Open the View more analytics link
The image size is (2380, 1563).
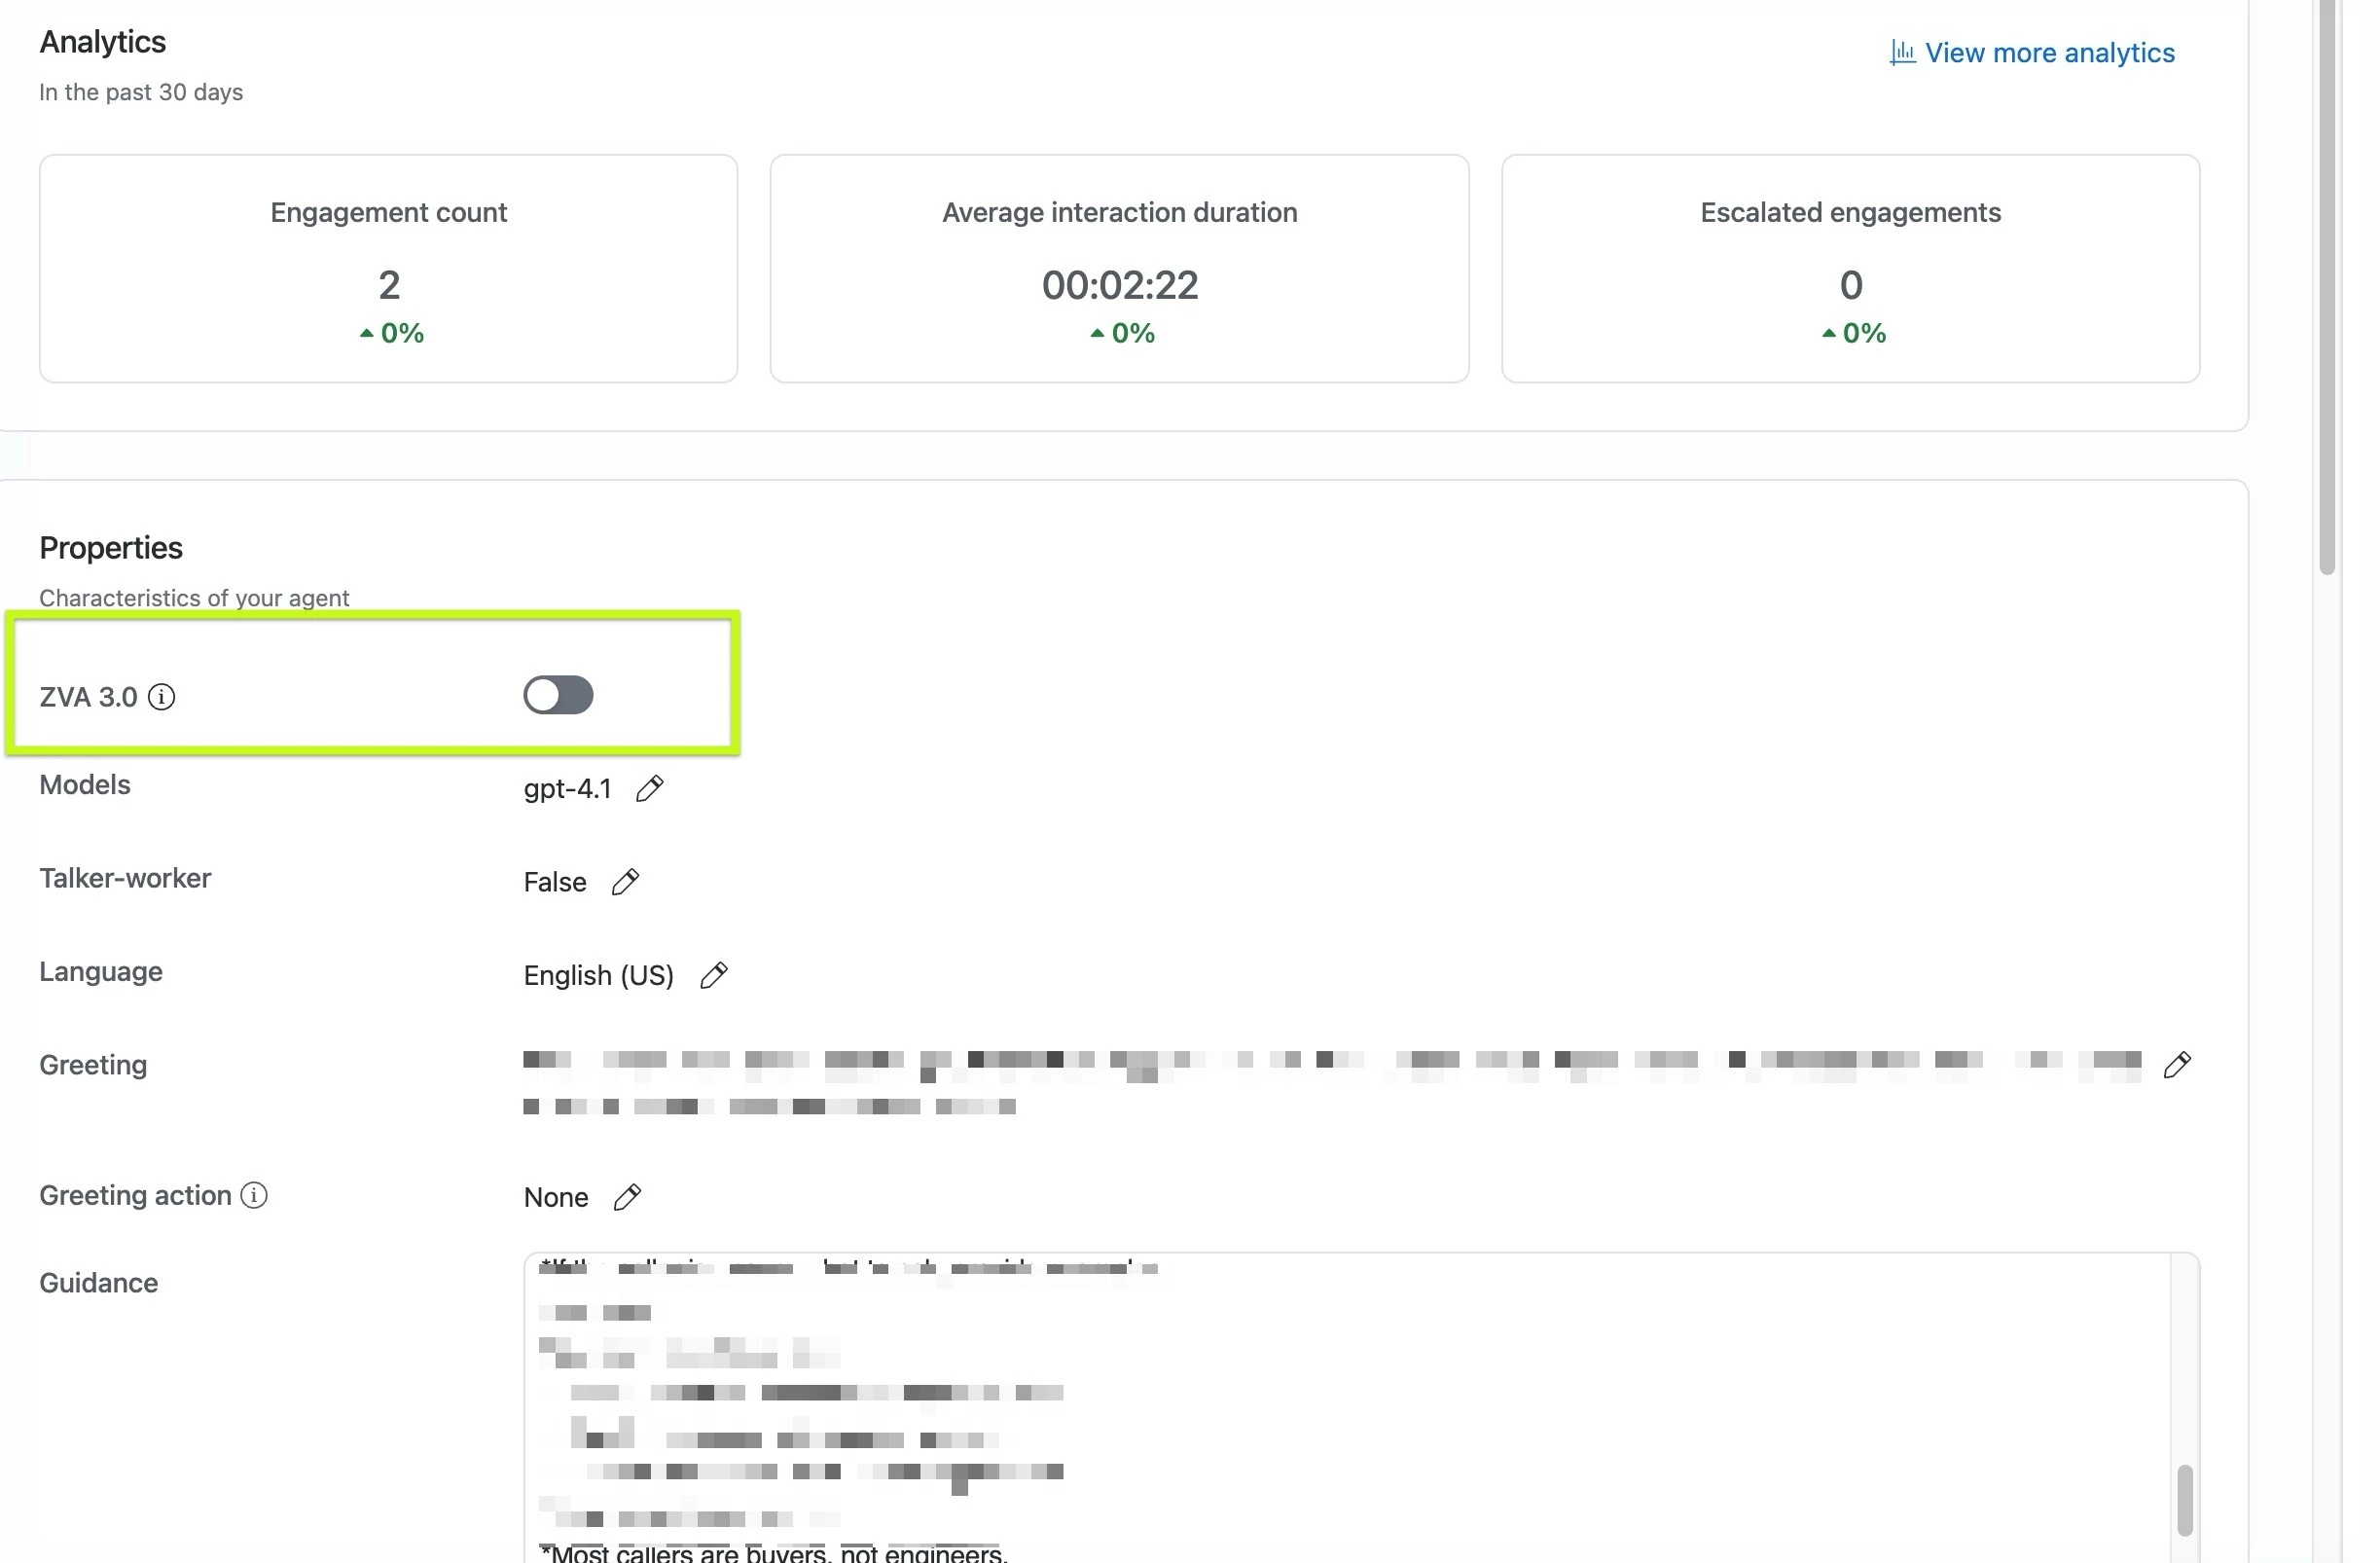2049,53
